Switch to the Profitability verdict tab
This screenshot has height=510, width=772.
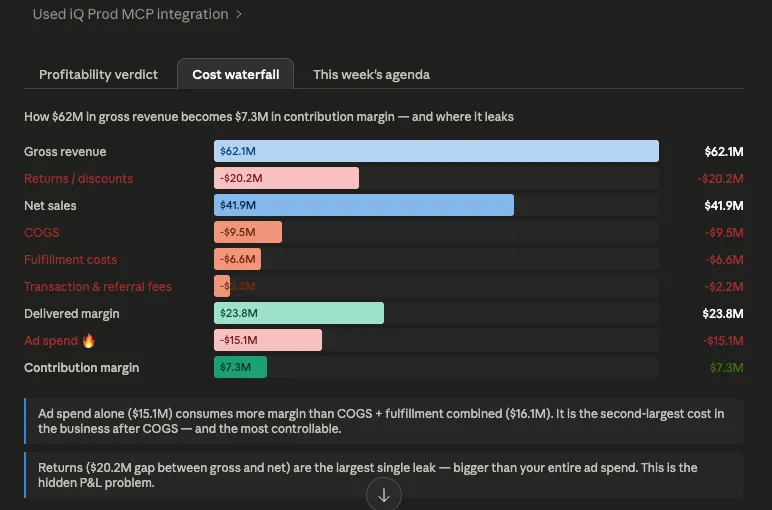[98, 74]
